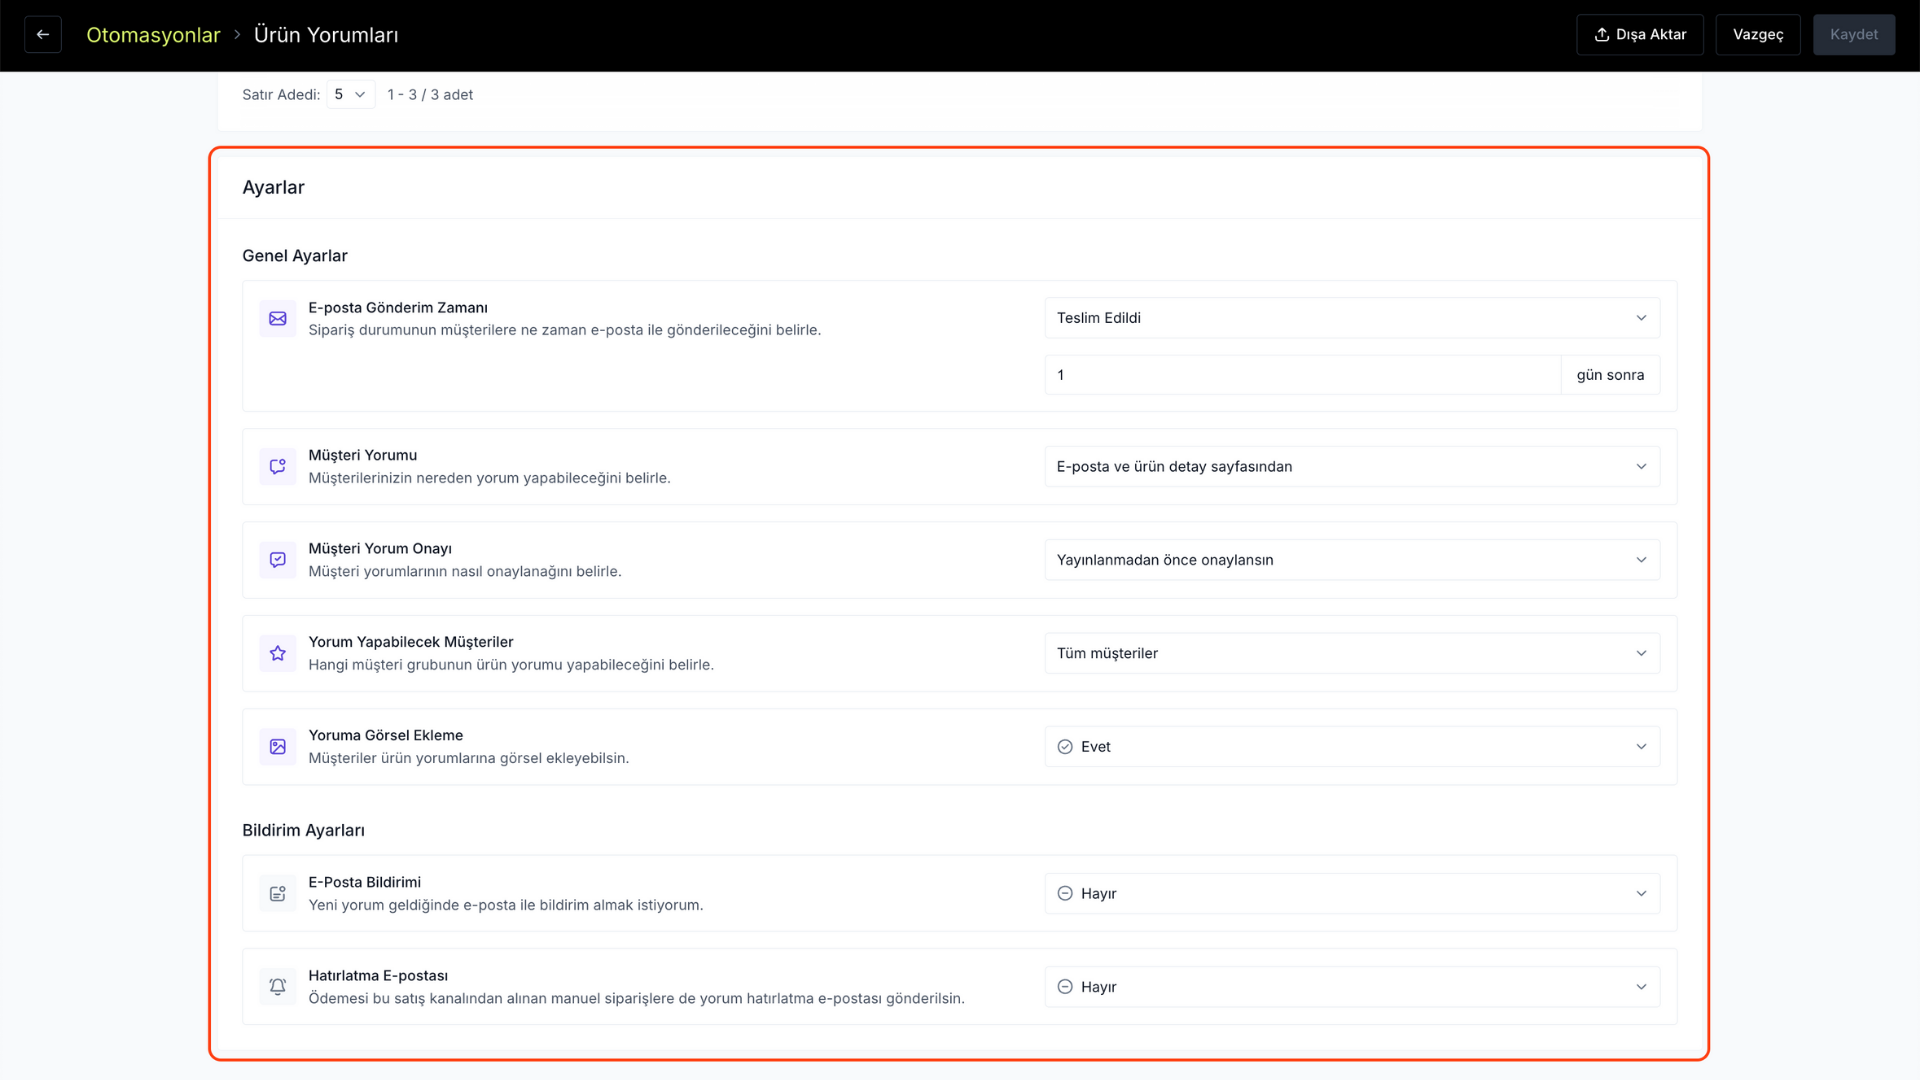Click the 'E-Posta Bildirimi' label
The height and width of the screenshot is (1080, 1920).
click(365, 882)
